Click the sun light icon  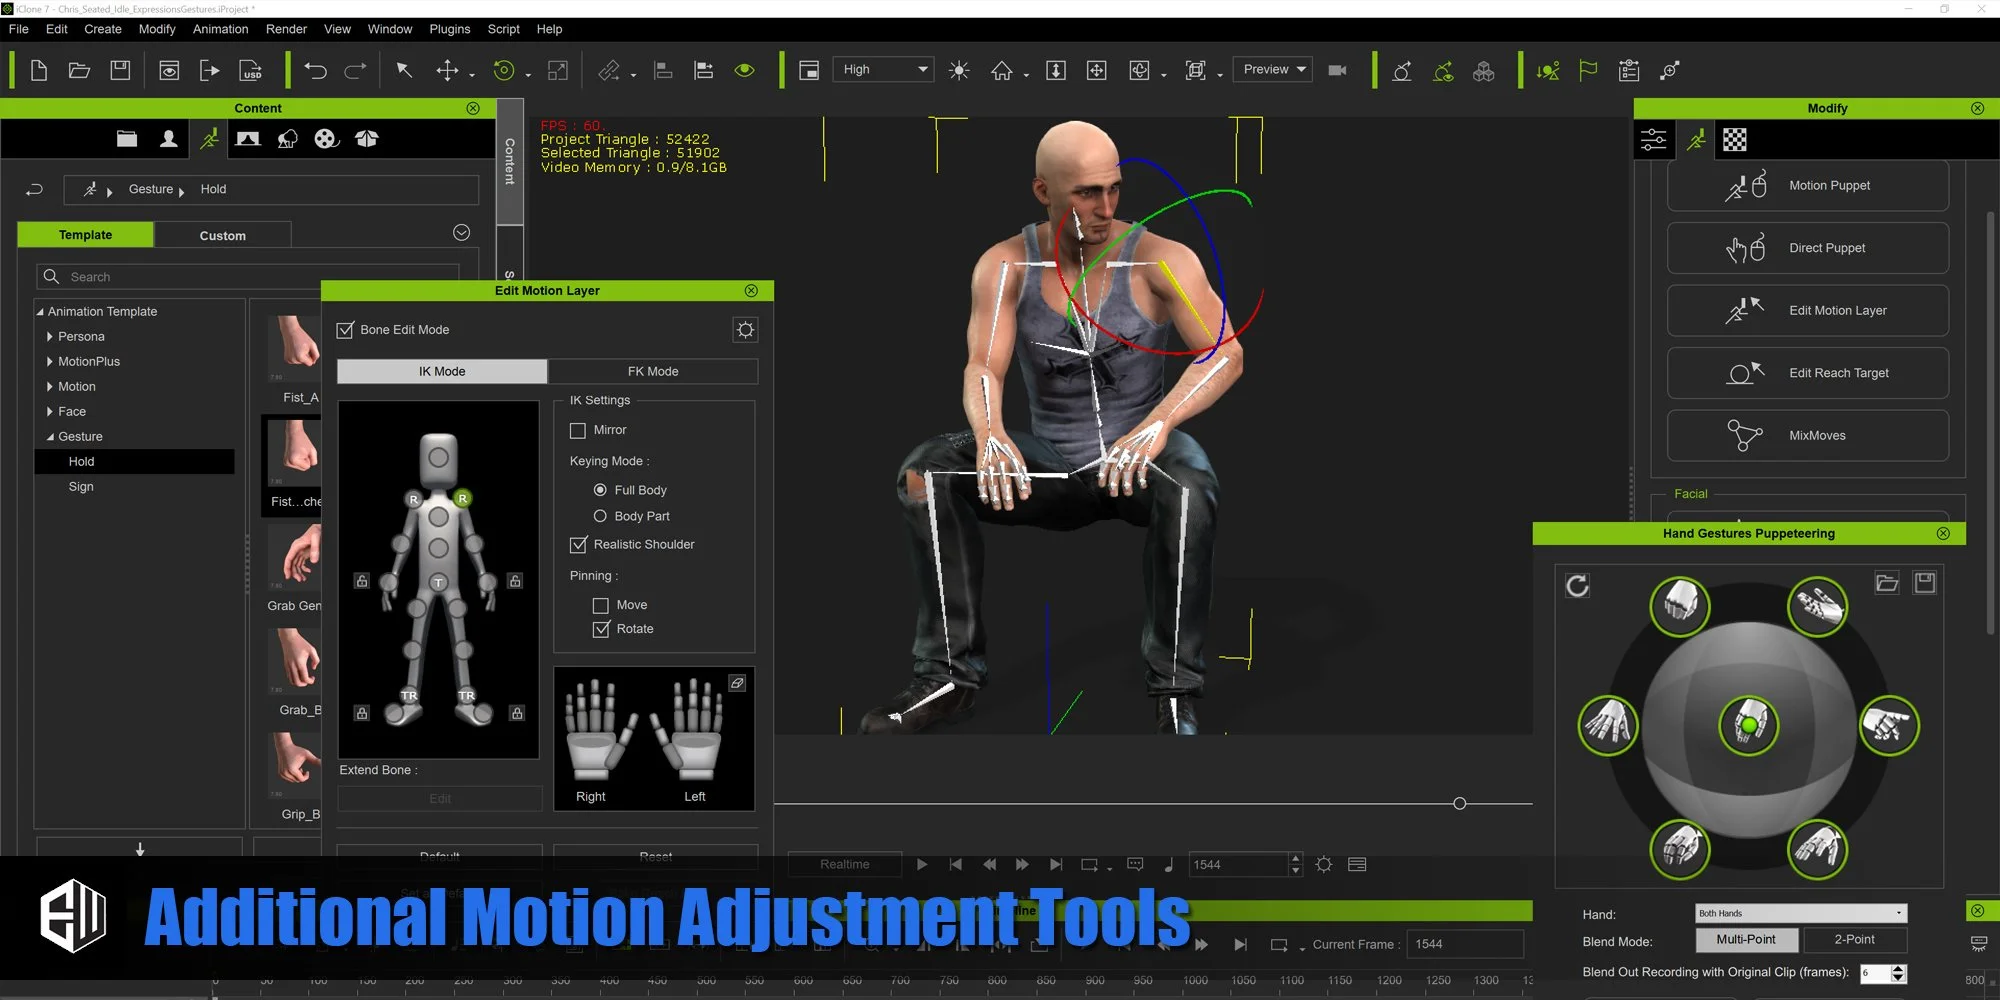[x=959, y=70]
